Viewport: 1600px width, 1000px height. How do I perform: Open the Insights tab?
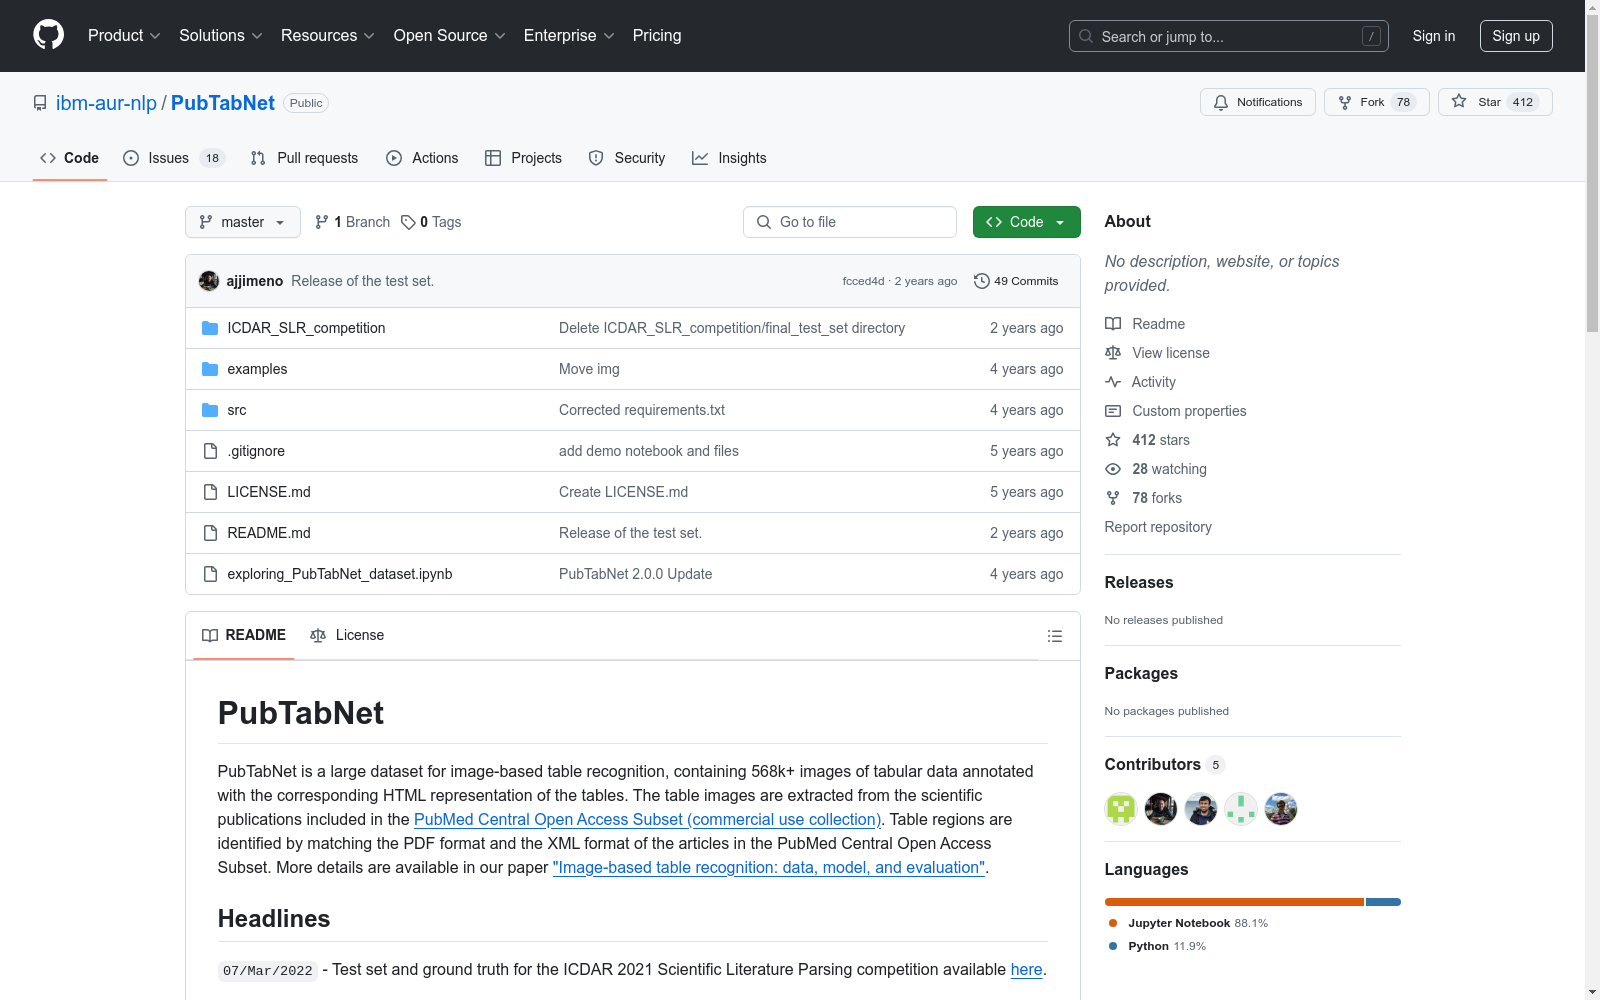729,158
